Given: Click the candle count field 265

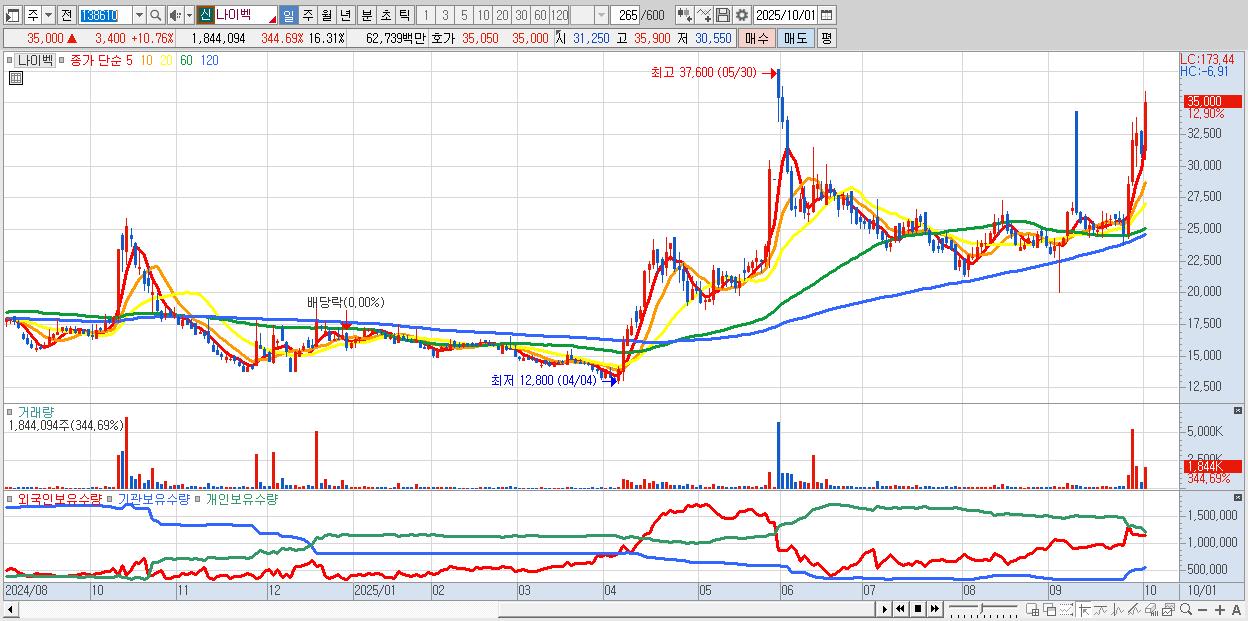Looking at the screenshot, I should tap(624, 16).
